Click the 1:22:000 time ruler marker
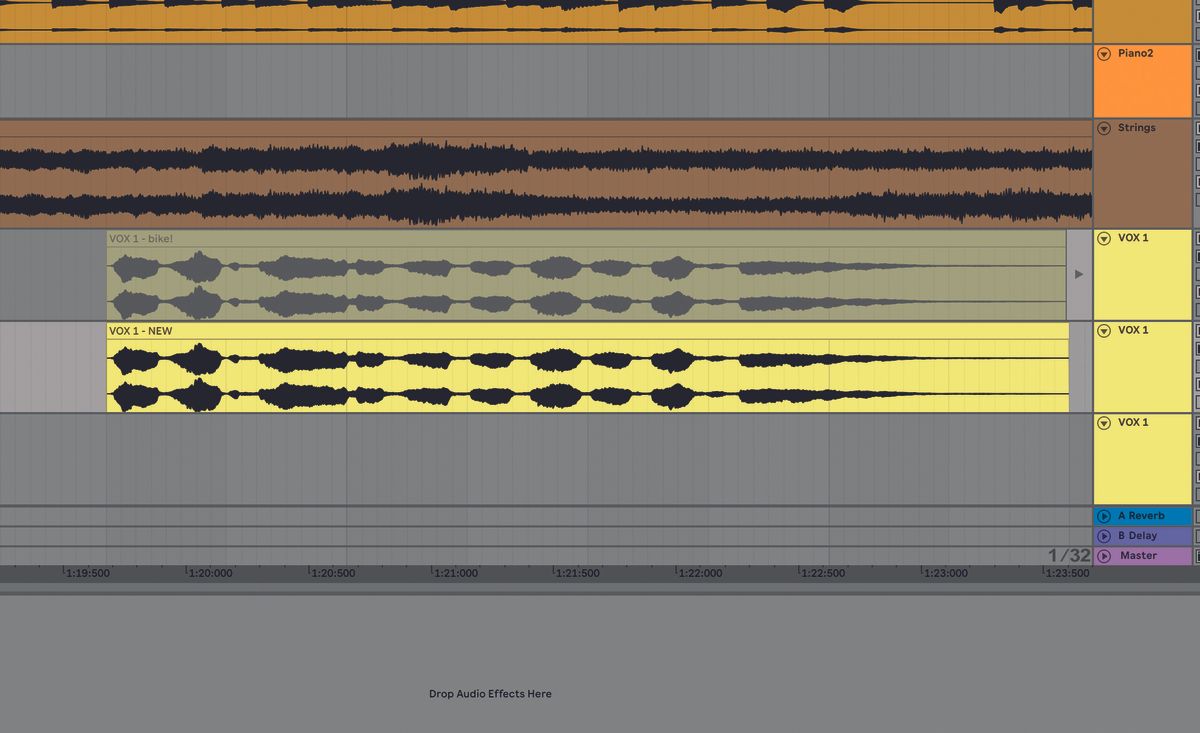This screenshot has width=1200, height=733. click(700, 574)
